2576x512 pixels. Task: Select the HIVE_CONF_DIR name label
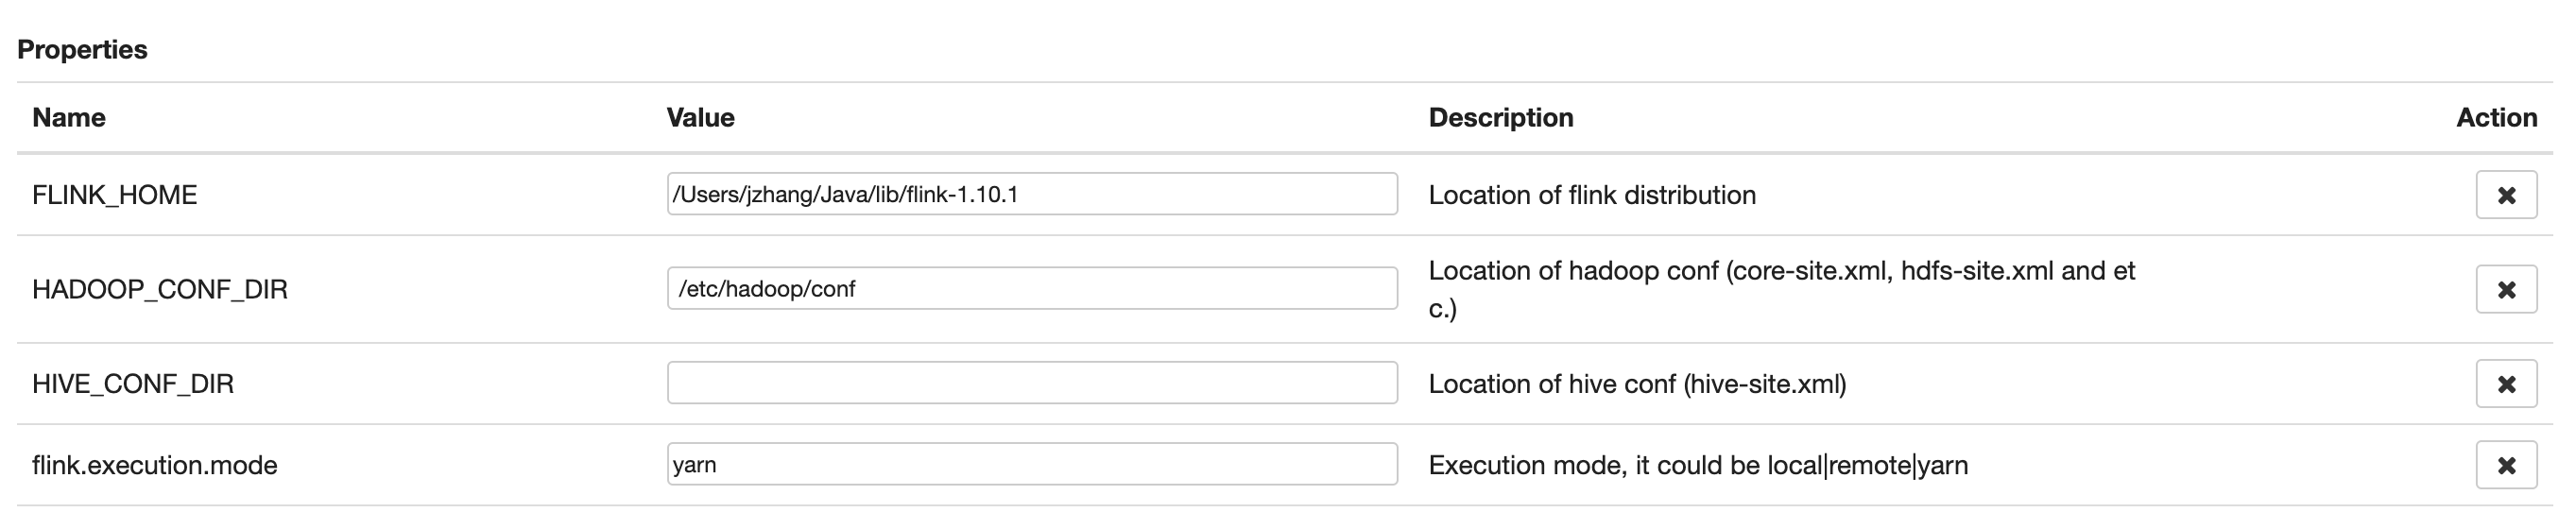coord(133,384)
